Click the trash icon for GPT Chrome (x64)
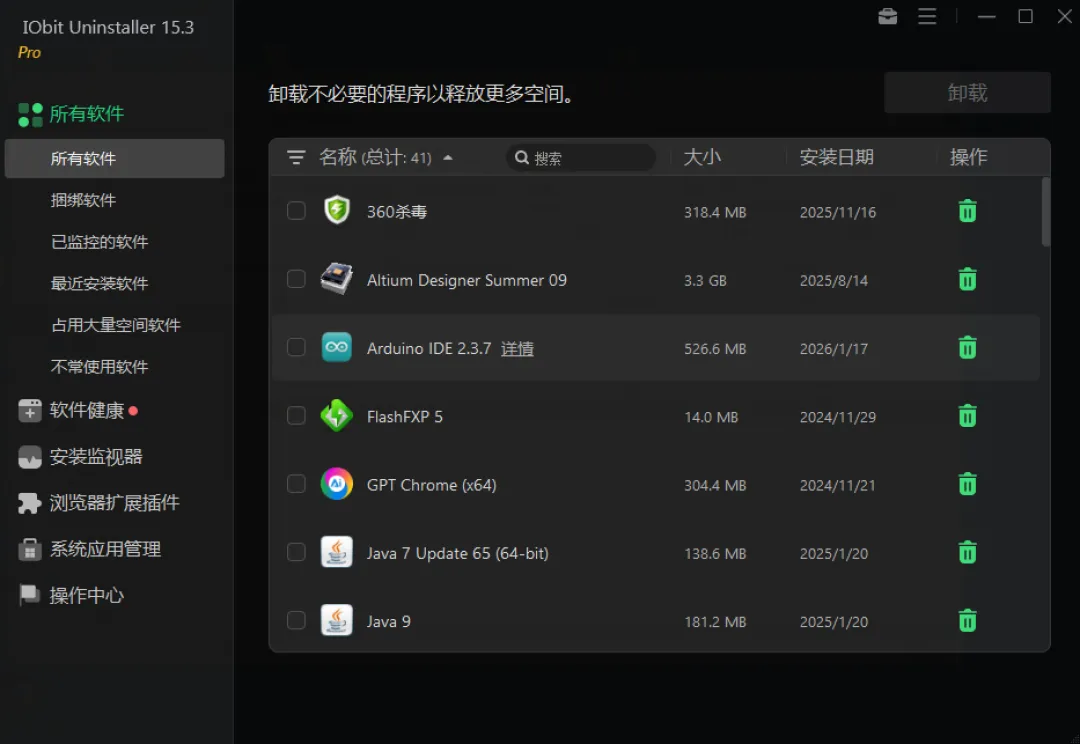 [x=967, y=484]
